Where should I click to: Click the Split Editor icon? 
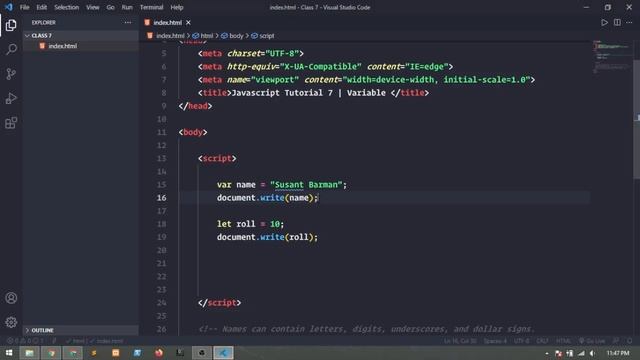[x=617, y=22]
